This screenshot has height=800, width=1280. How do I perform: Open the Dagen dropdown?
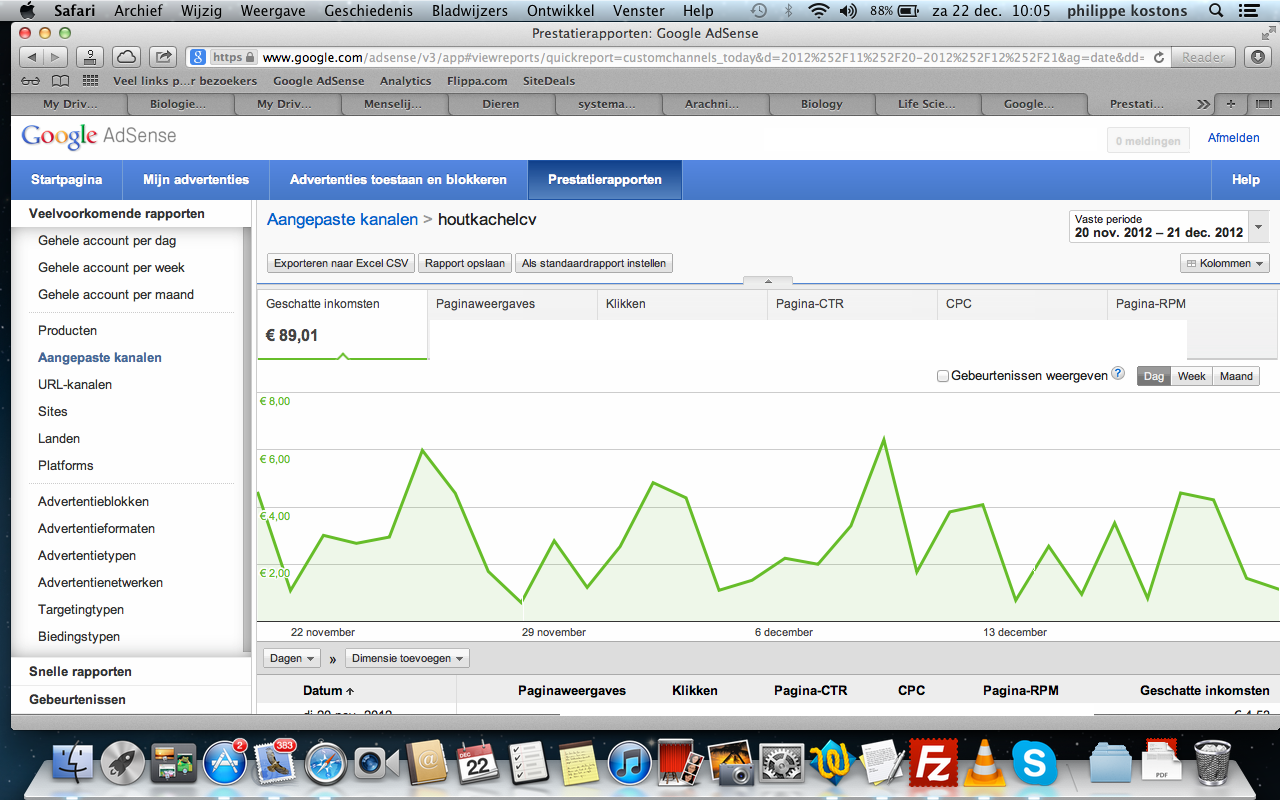coord(292,658)
